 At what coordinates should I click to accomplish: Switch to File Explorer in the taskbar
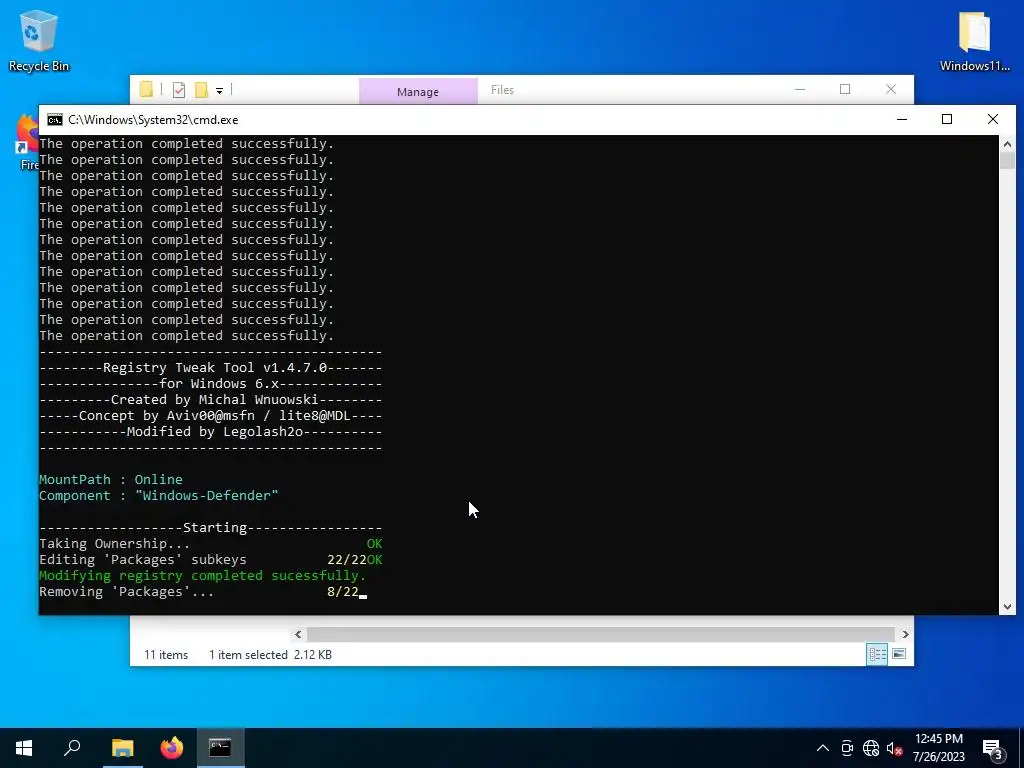tap(122, 748)
